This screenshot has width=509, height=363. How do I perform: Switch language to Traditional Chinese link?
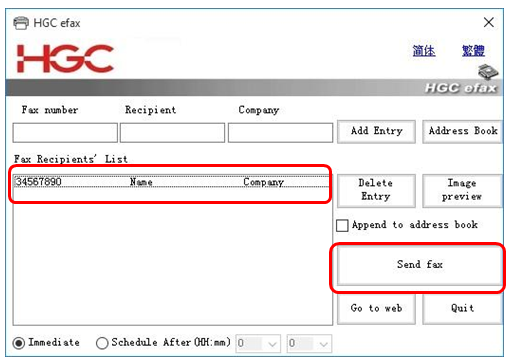point(473,51)
